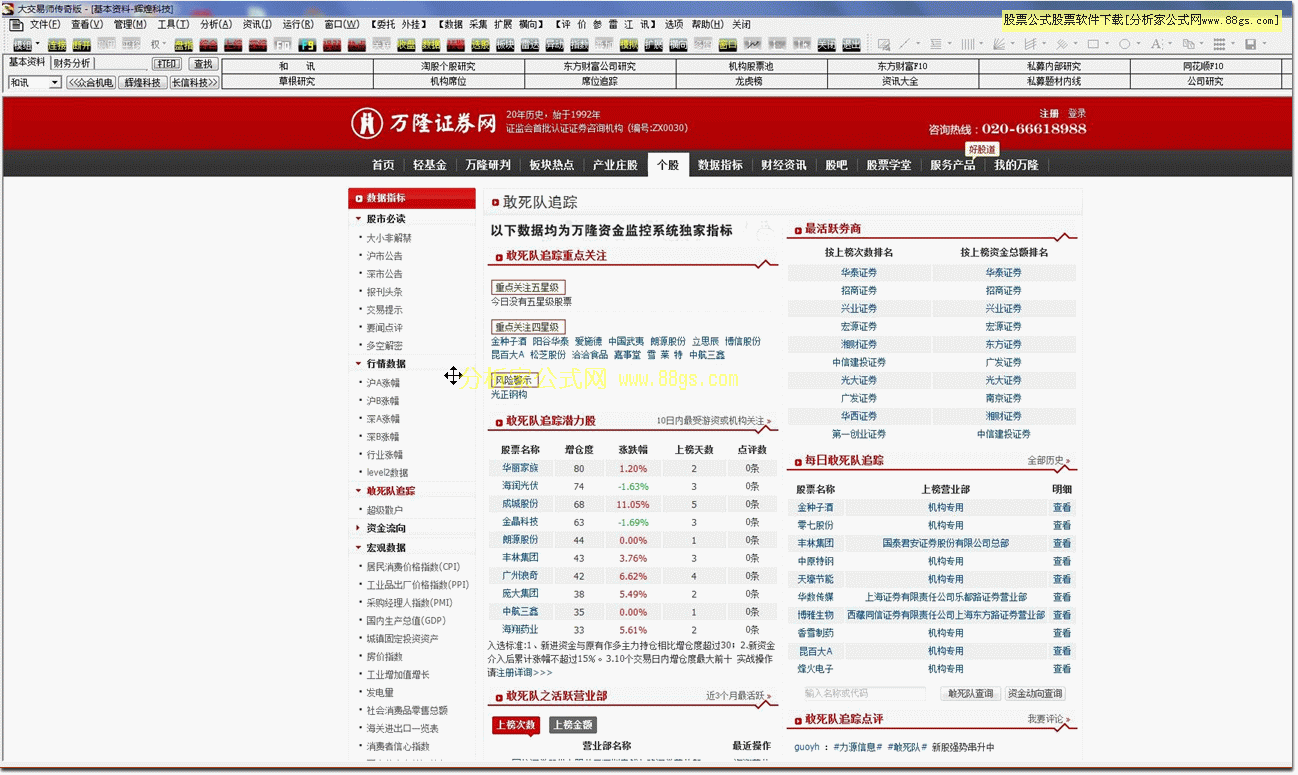Open the 模组 toolbar dropdown arrow

point(38,44)
